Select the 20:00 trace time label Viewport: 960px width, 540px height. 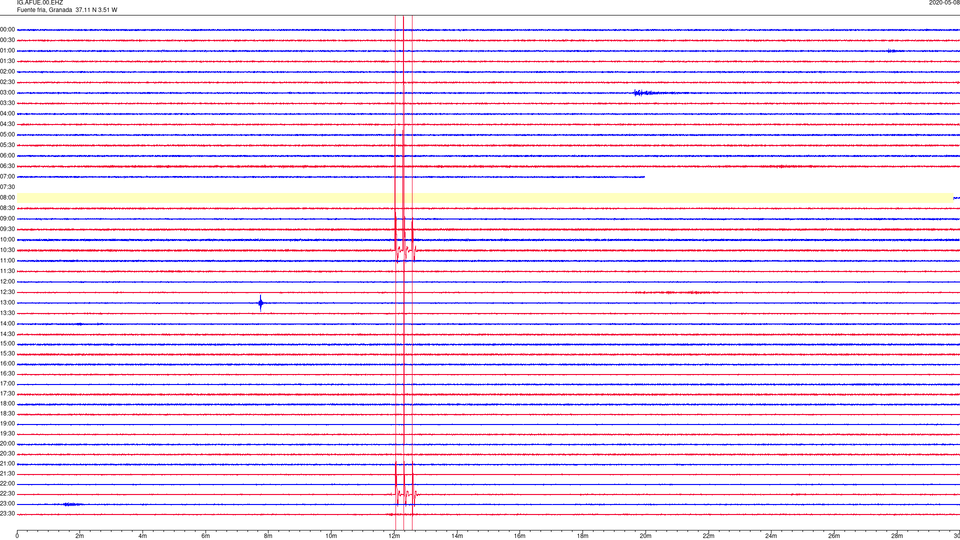(7, 444)
